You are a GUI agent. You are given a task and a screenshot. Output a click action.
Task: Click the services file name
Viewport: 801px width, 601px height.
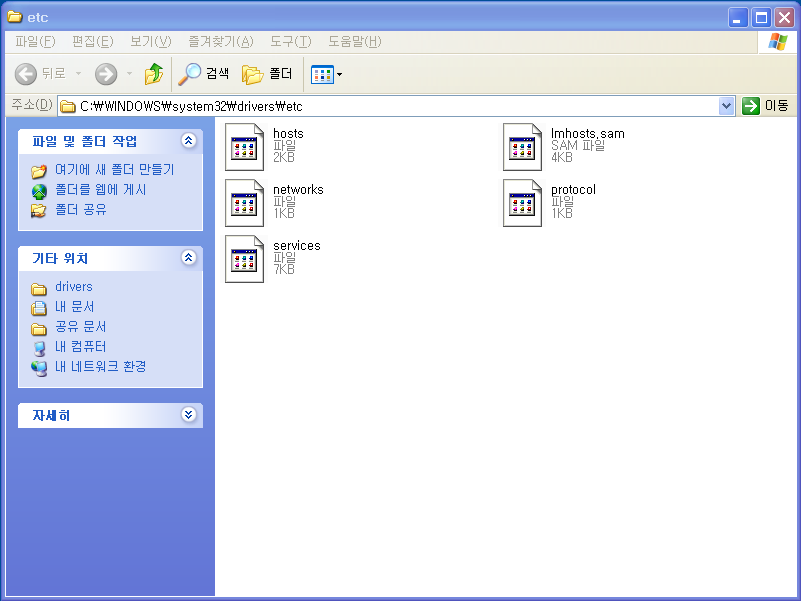[x=297, y=246]
